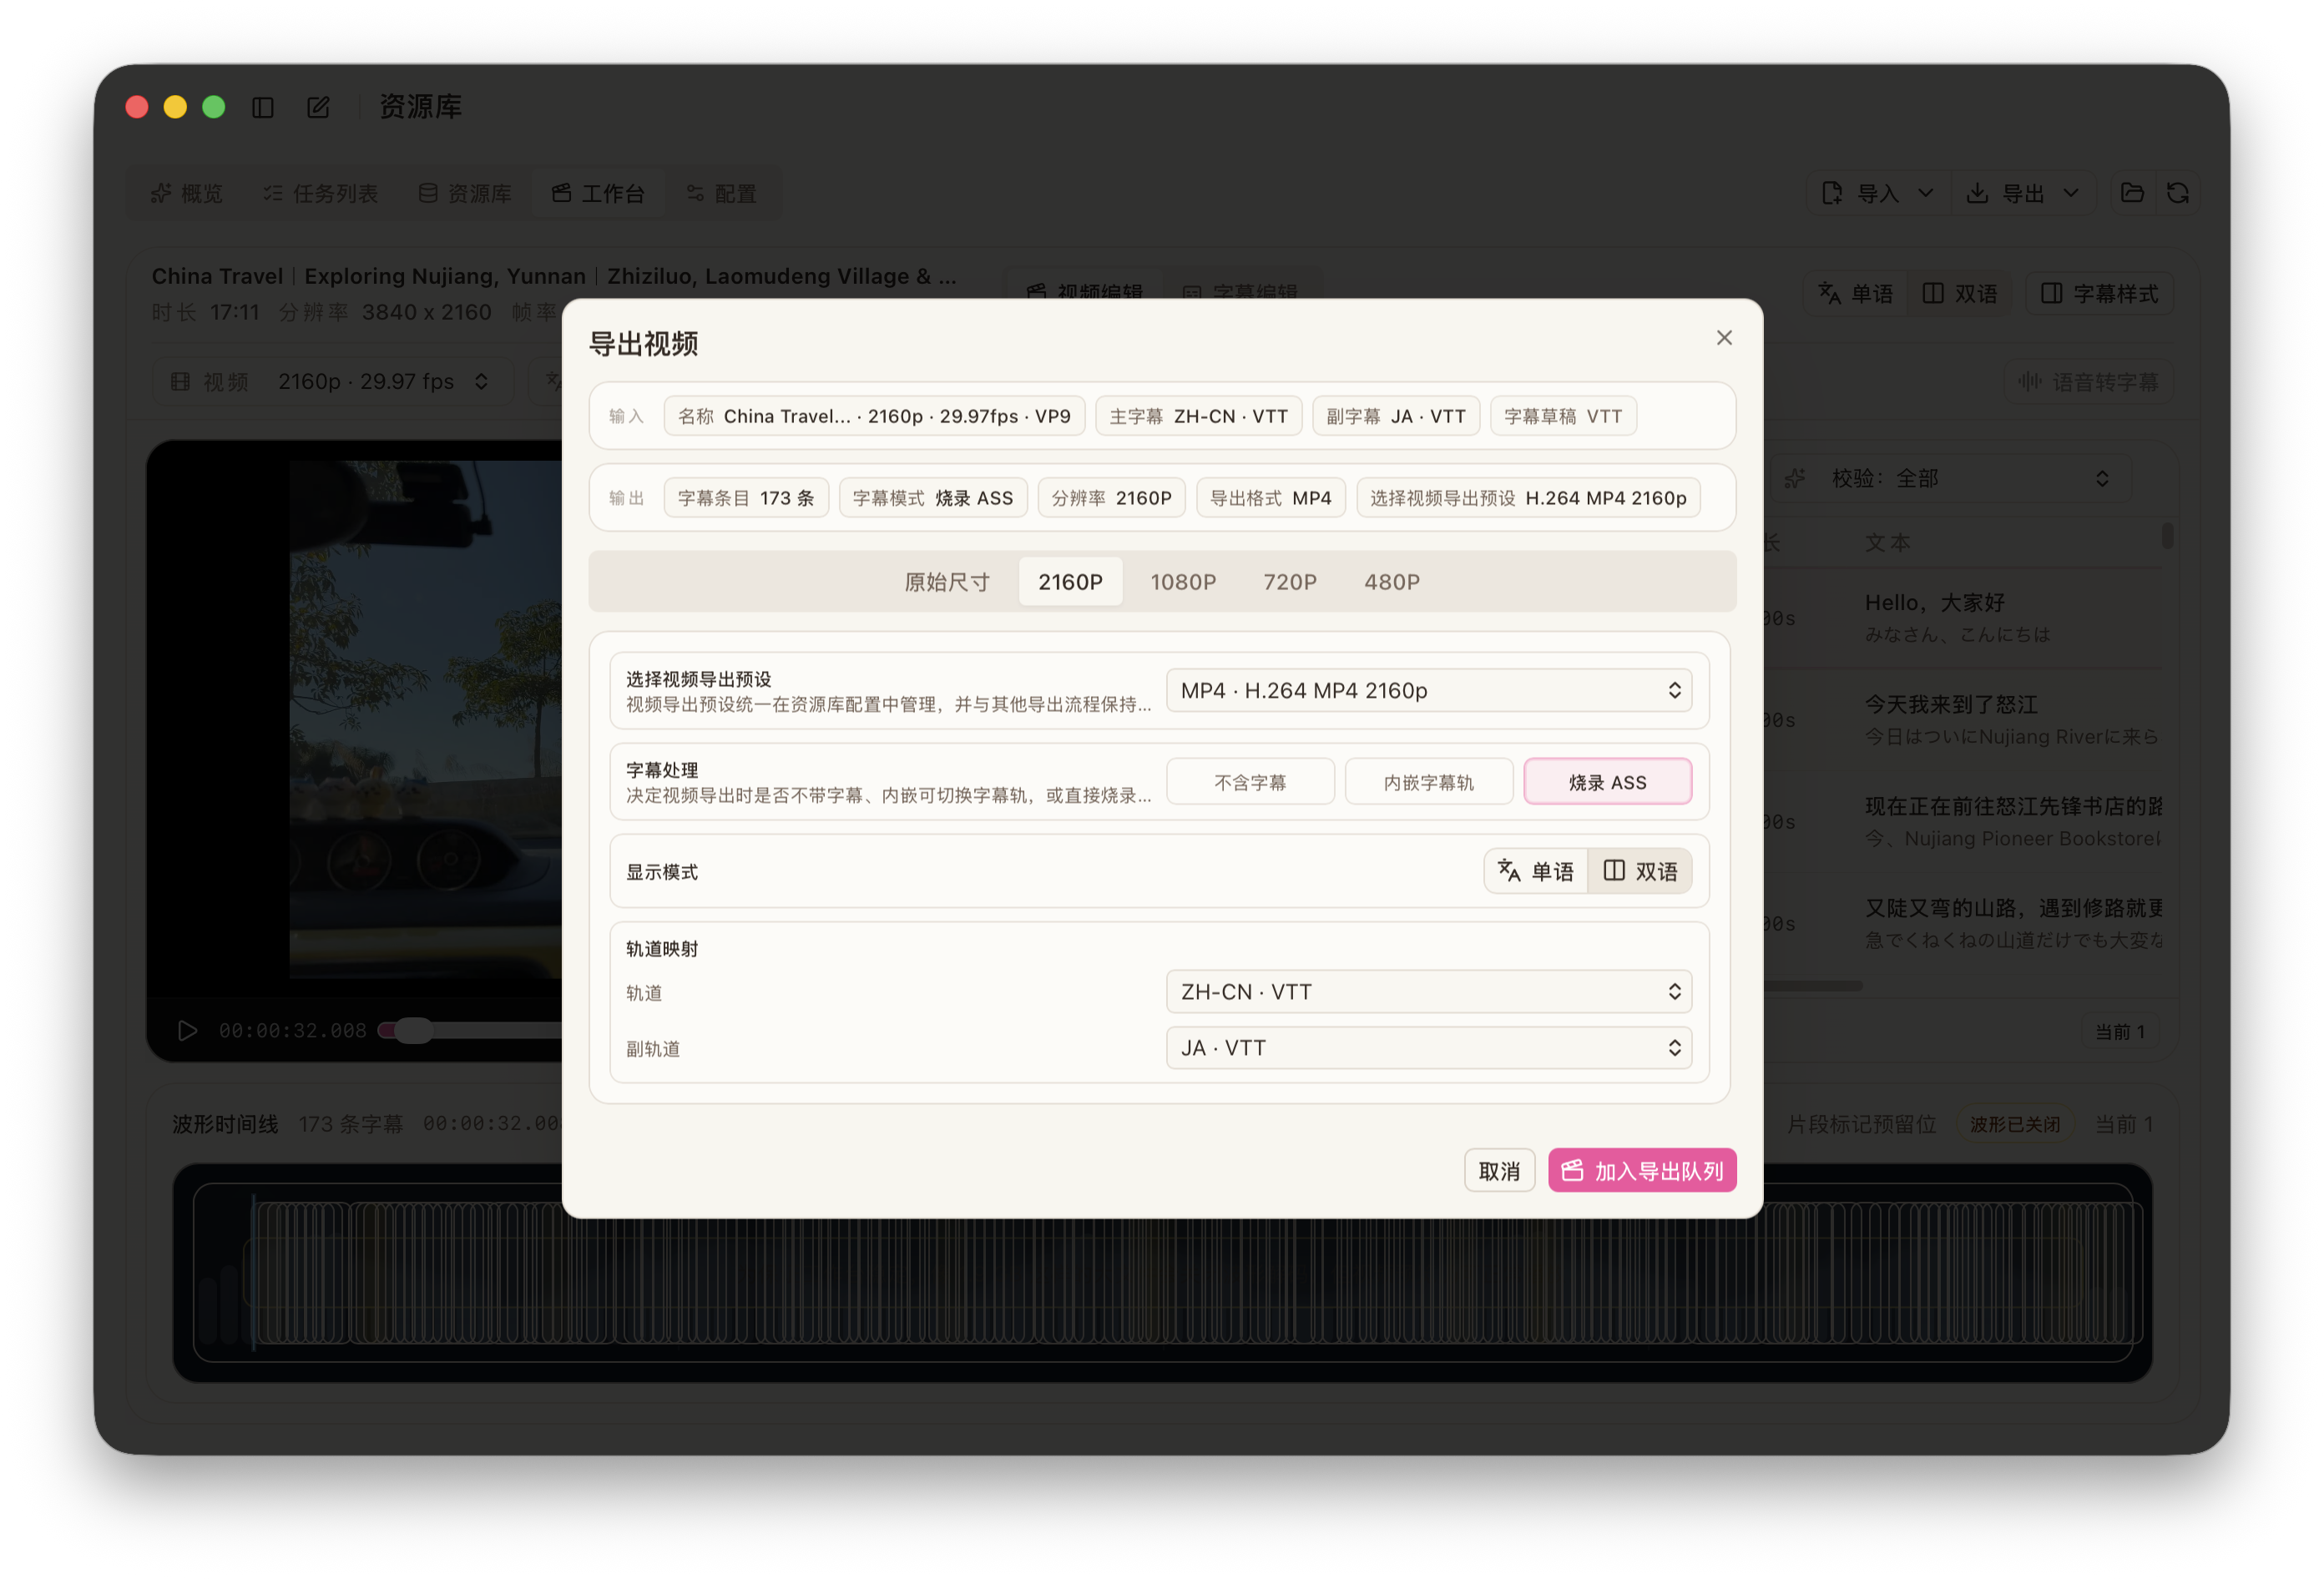The height and width of the screenshot is (1579, 2324).
Task: Select the 内嵌字幕轨 embedded subtitle track option
Action: tap(1429, 781)
